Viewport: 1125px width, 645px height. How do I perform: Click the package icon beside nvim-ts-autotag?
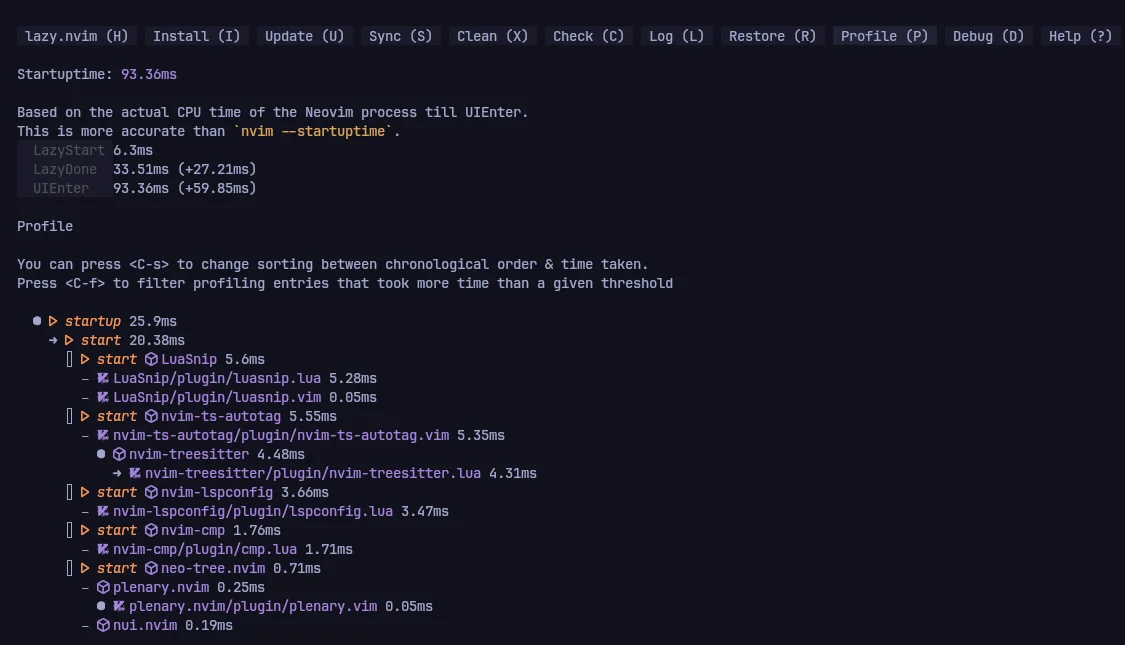pos(151,416)
